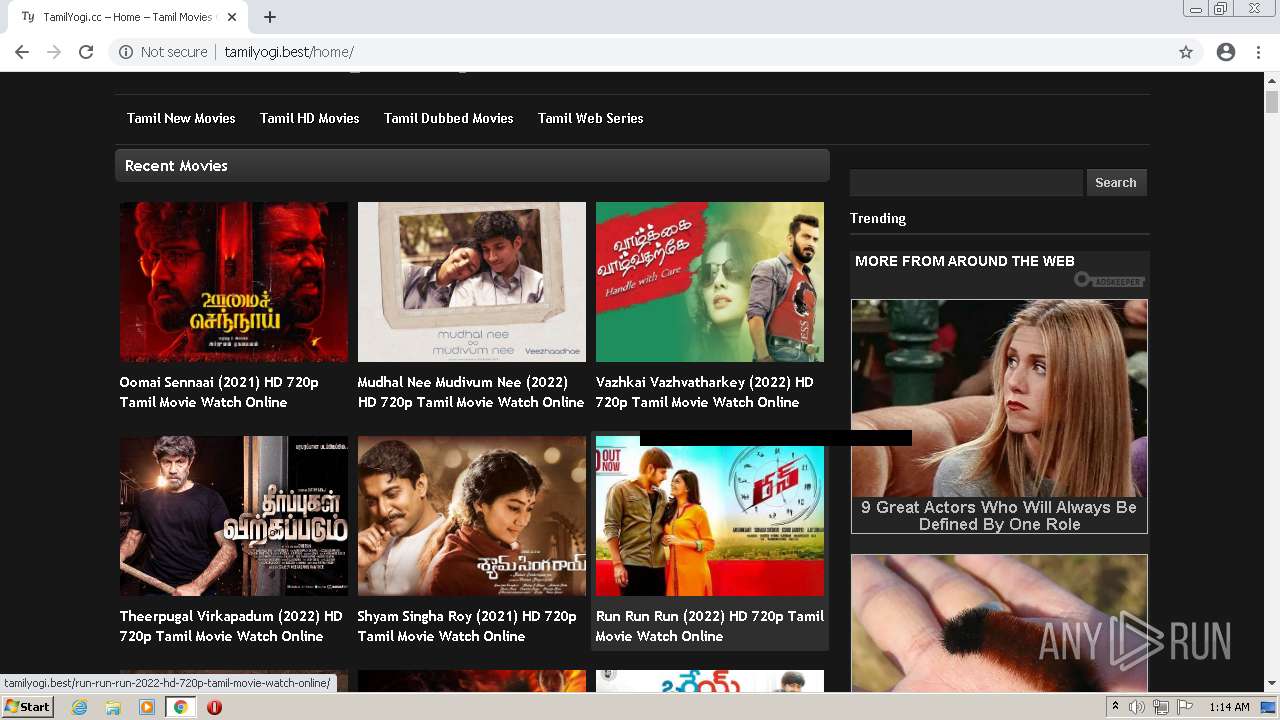Click the page scrollbar up arrow
The image size is (1280, 720).
click(1272, 80)
